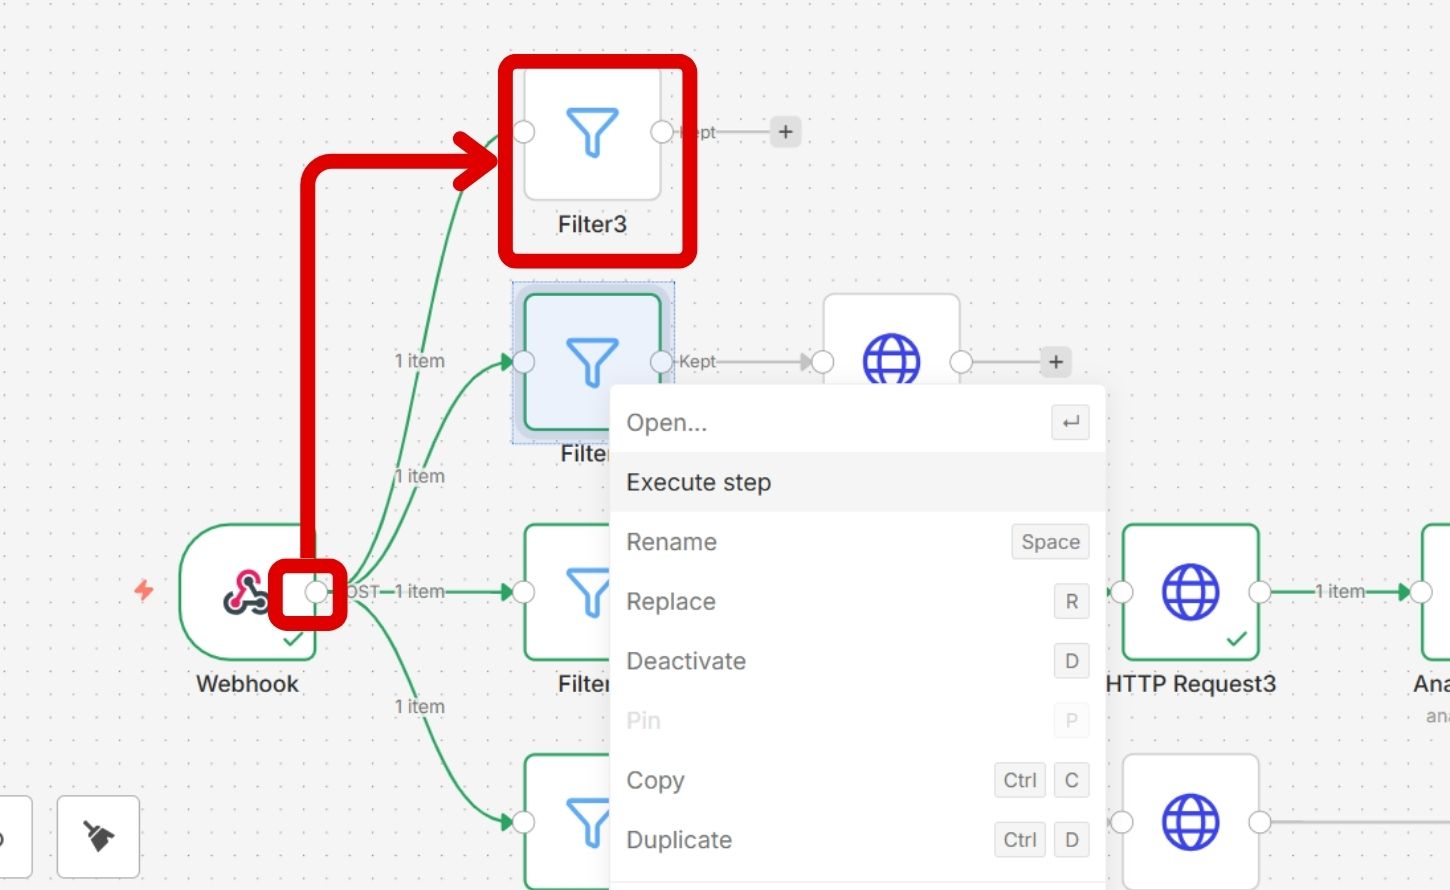Click Replace in the context menu
Screen dimensions: 1450x890
tap(671, 602)
